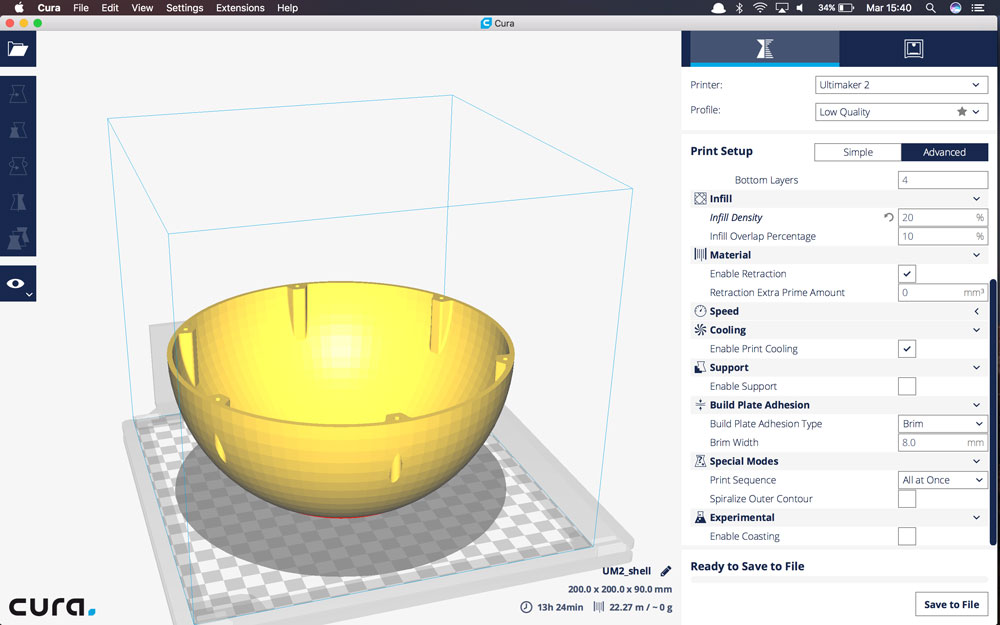
Task: Open the Bluetooth status menu
Action: pos(739,8)
